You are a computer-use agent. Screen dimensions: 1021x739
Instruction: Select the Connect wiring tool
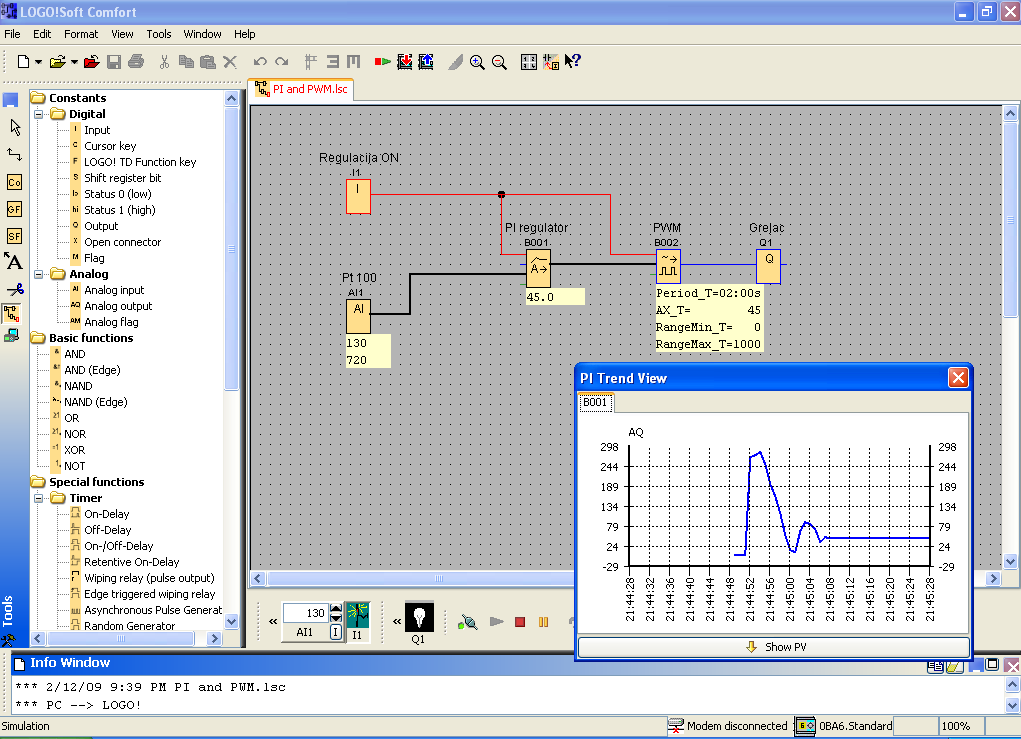pyautogui.click(x=14, y=154)
